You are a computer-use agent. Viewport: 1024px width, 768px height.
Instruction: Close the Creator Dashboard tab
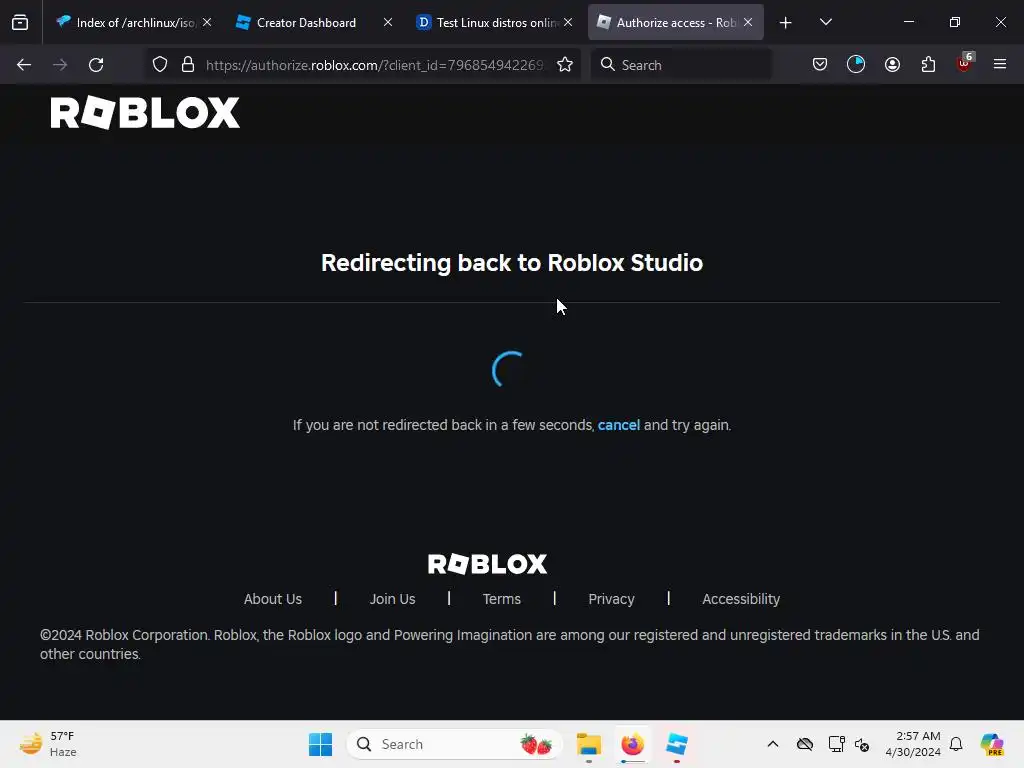[388, 22]
